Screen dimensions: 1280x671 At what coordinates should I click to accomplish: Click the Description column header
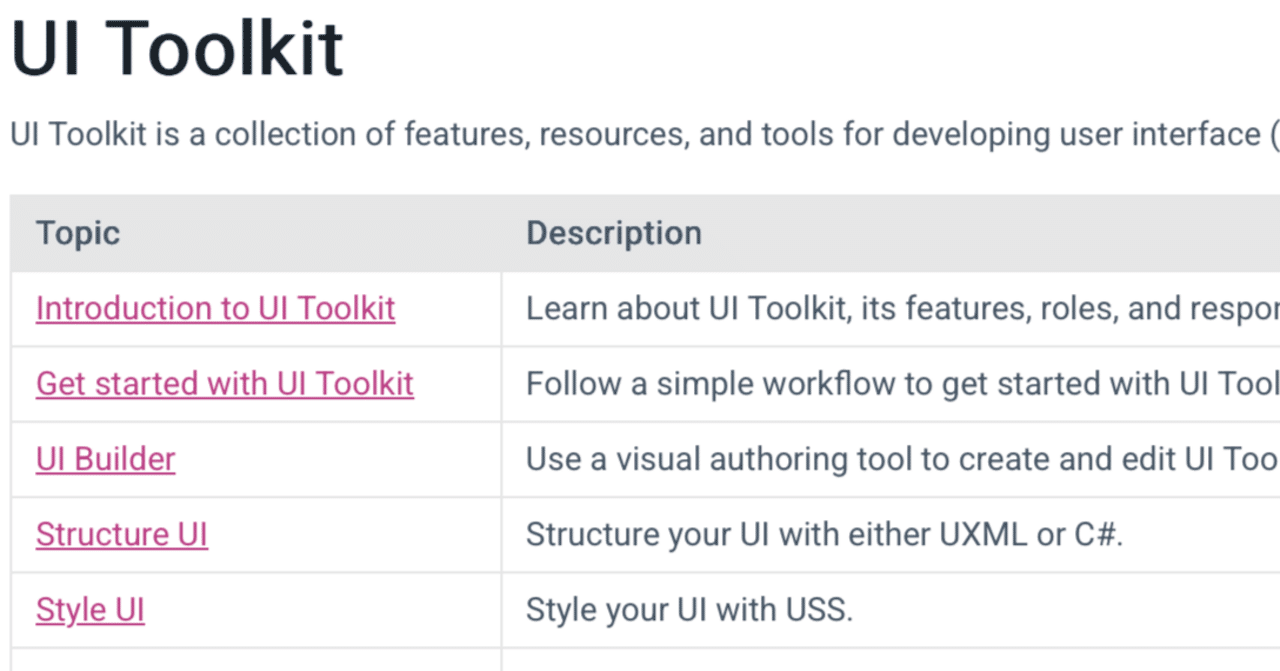pos(613,233)
